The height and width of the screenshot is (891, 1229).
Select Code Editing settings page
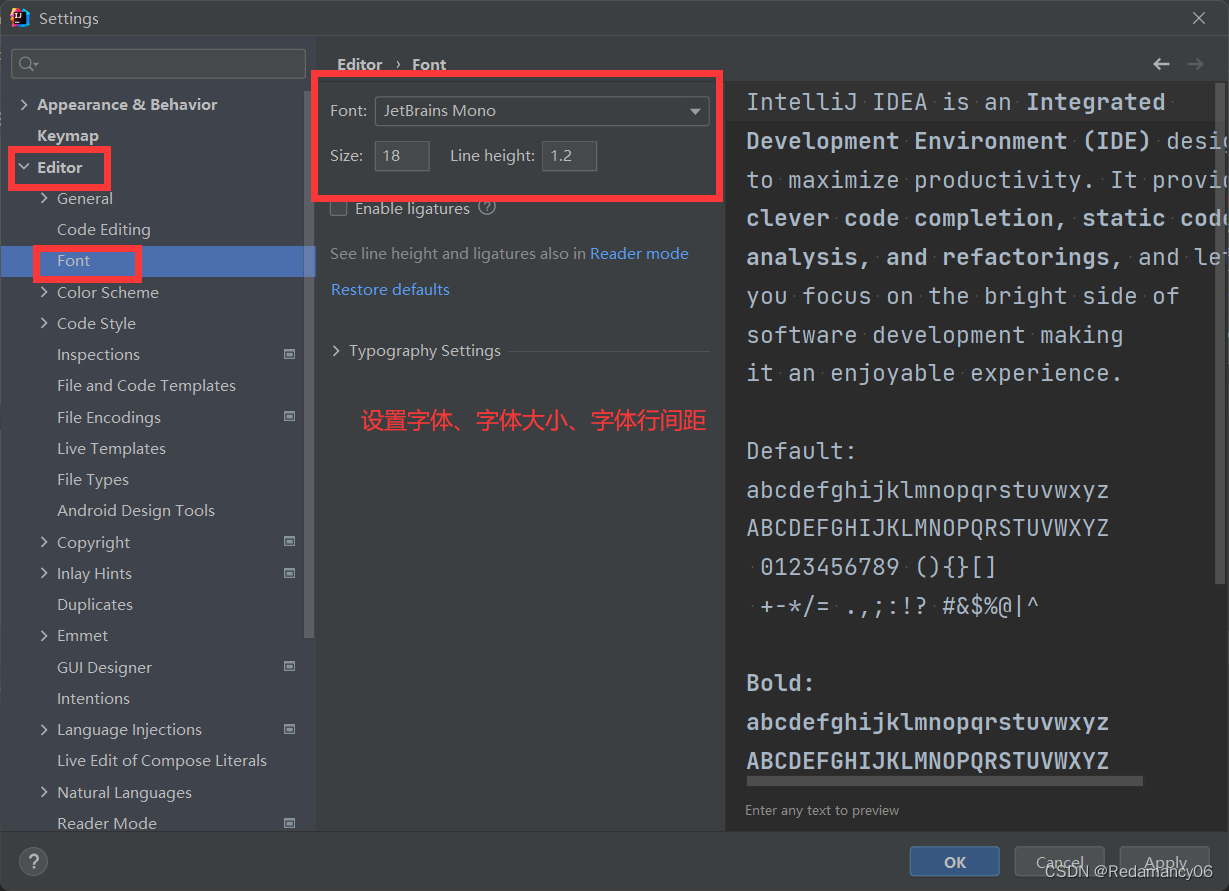pyautogui.click(x=104, y=229)
